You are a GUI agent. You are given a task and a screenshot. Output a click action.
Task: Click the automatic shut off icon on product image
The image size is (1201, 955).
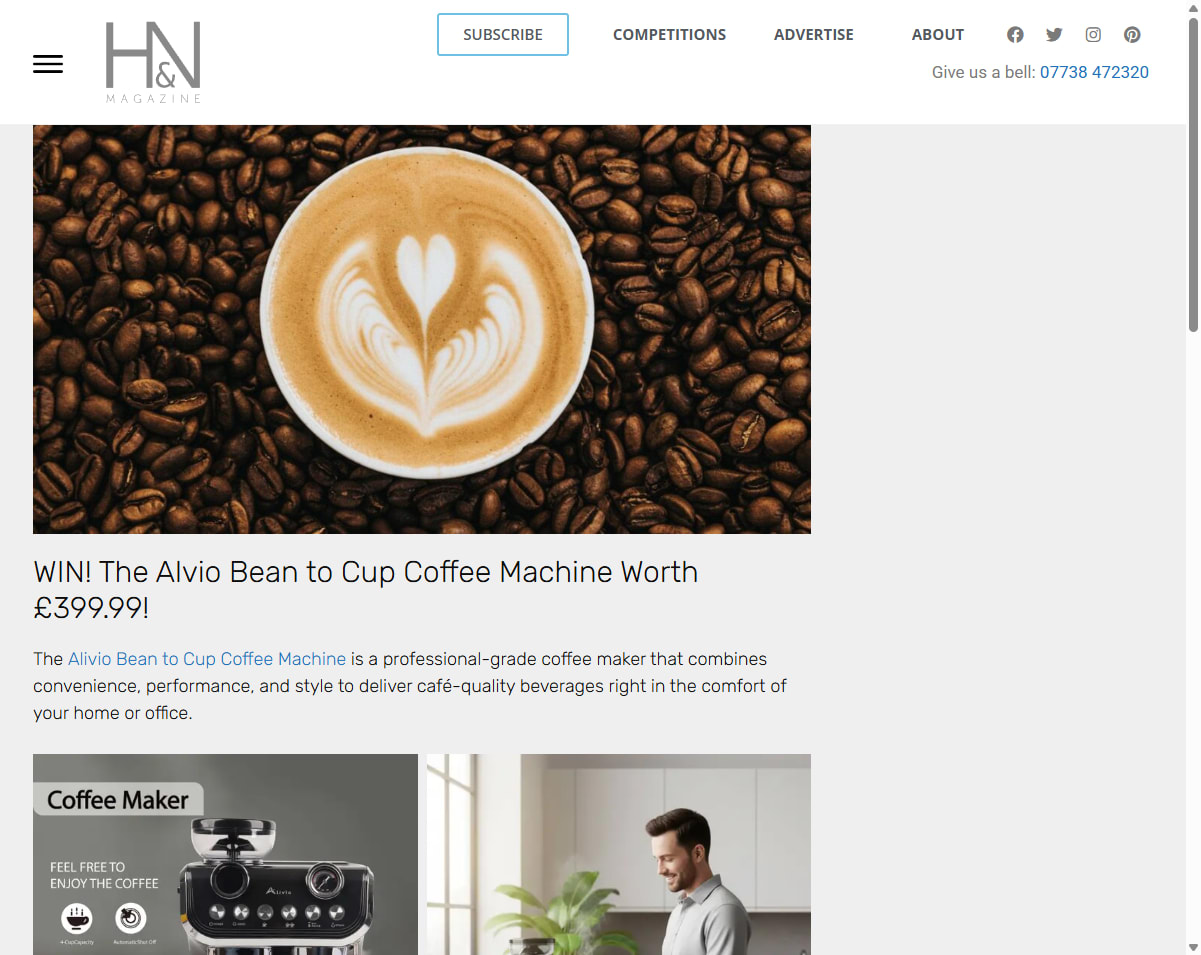click(x=130, y=917)
